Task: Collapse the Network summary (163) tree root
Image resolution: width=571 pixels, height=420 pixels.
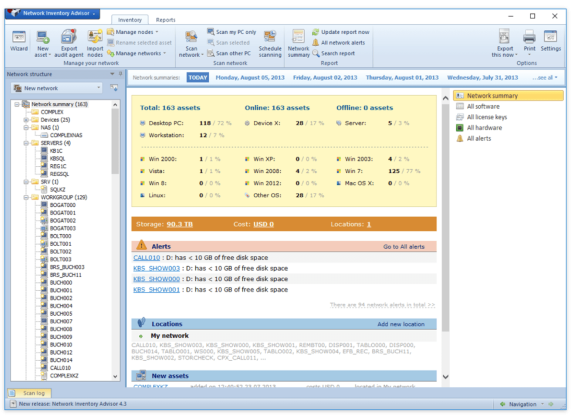Action: (17, 105)
